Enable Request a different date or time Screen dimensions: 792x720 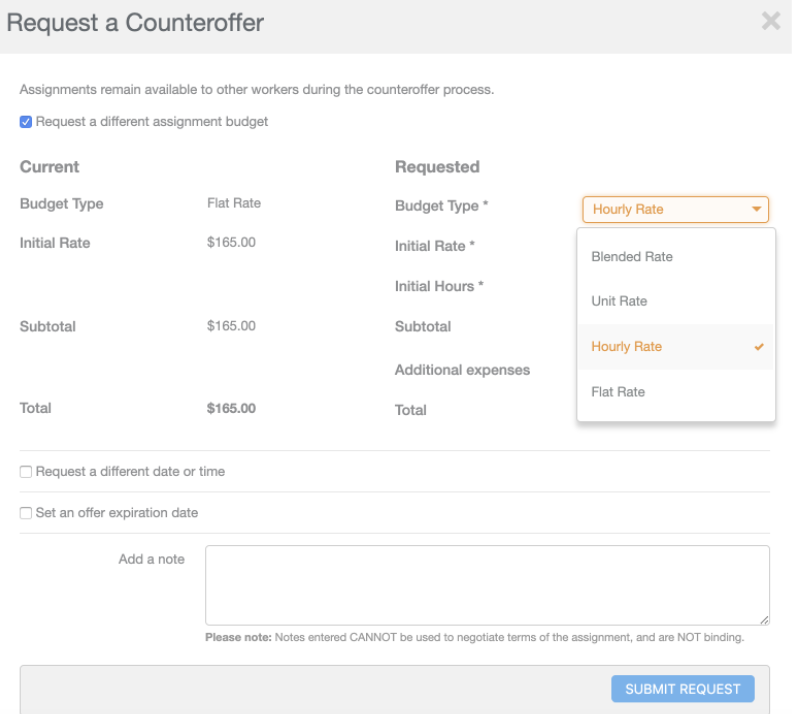[x=26, y=472]
